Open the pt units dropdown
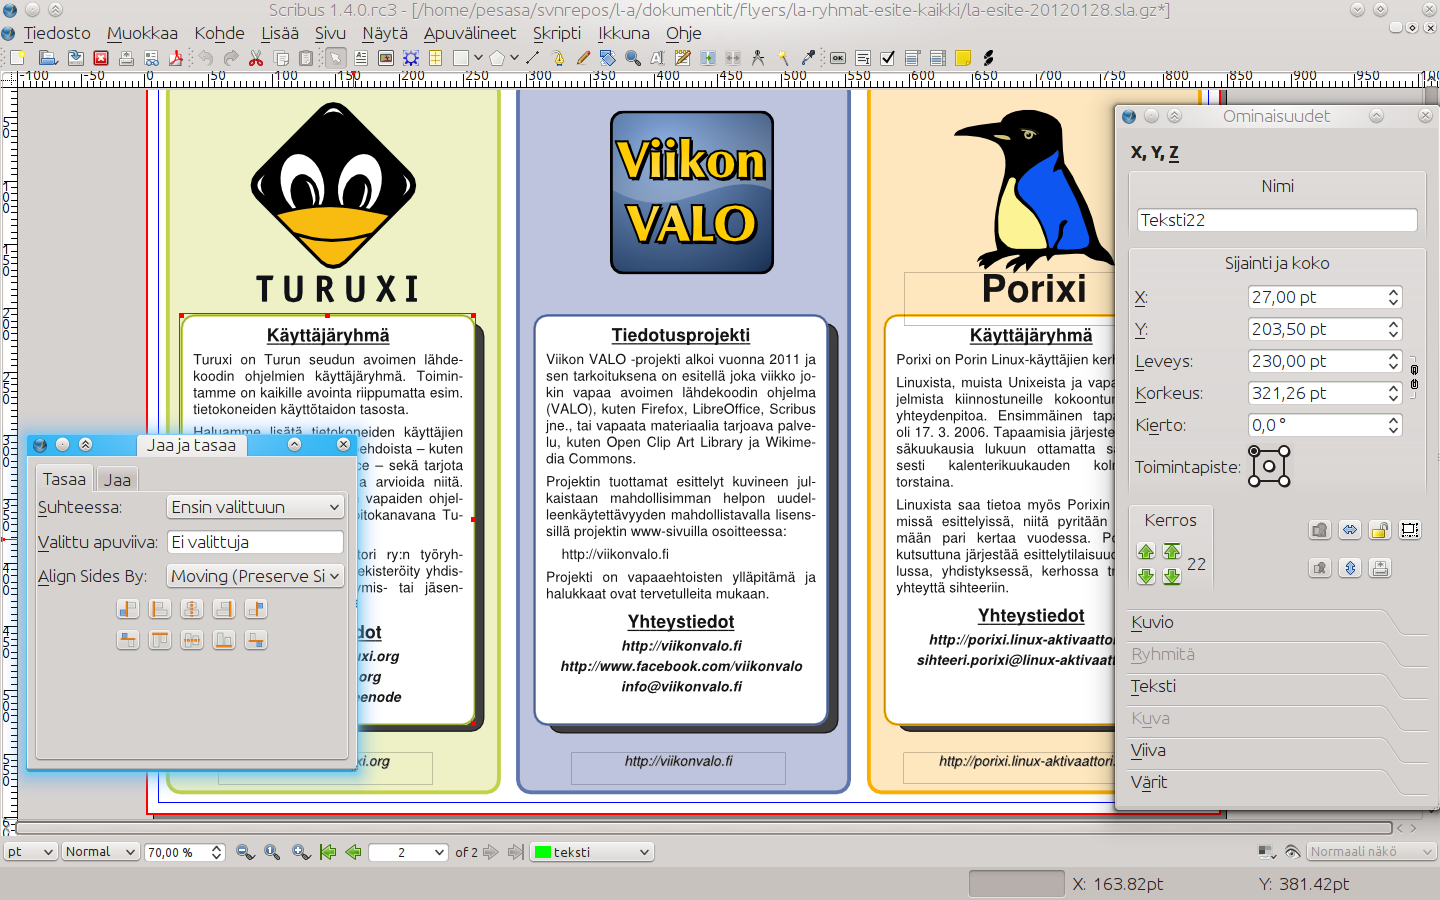The height and width of the screenshot is (900, 1440). click(x=29, y=852)
